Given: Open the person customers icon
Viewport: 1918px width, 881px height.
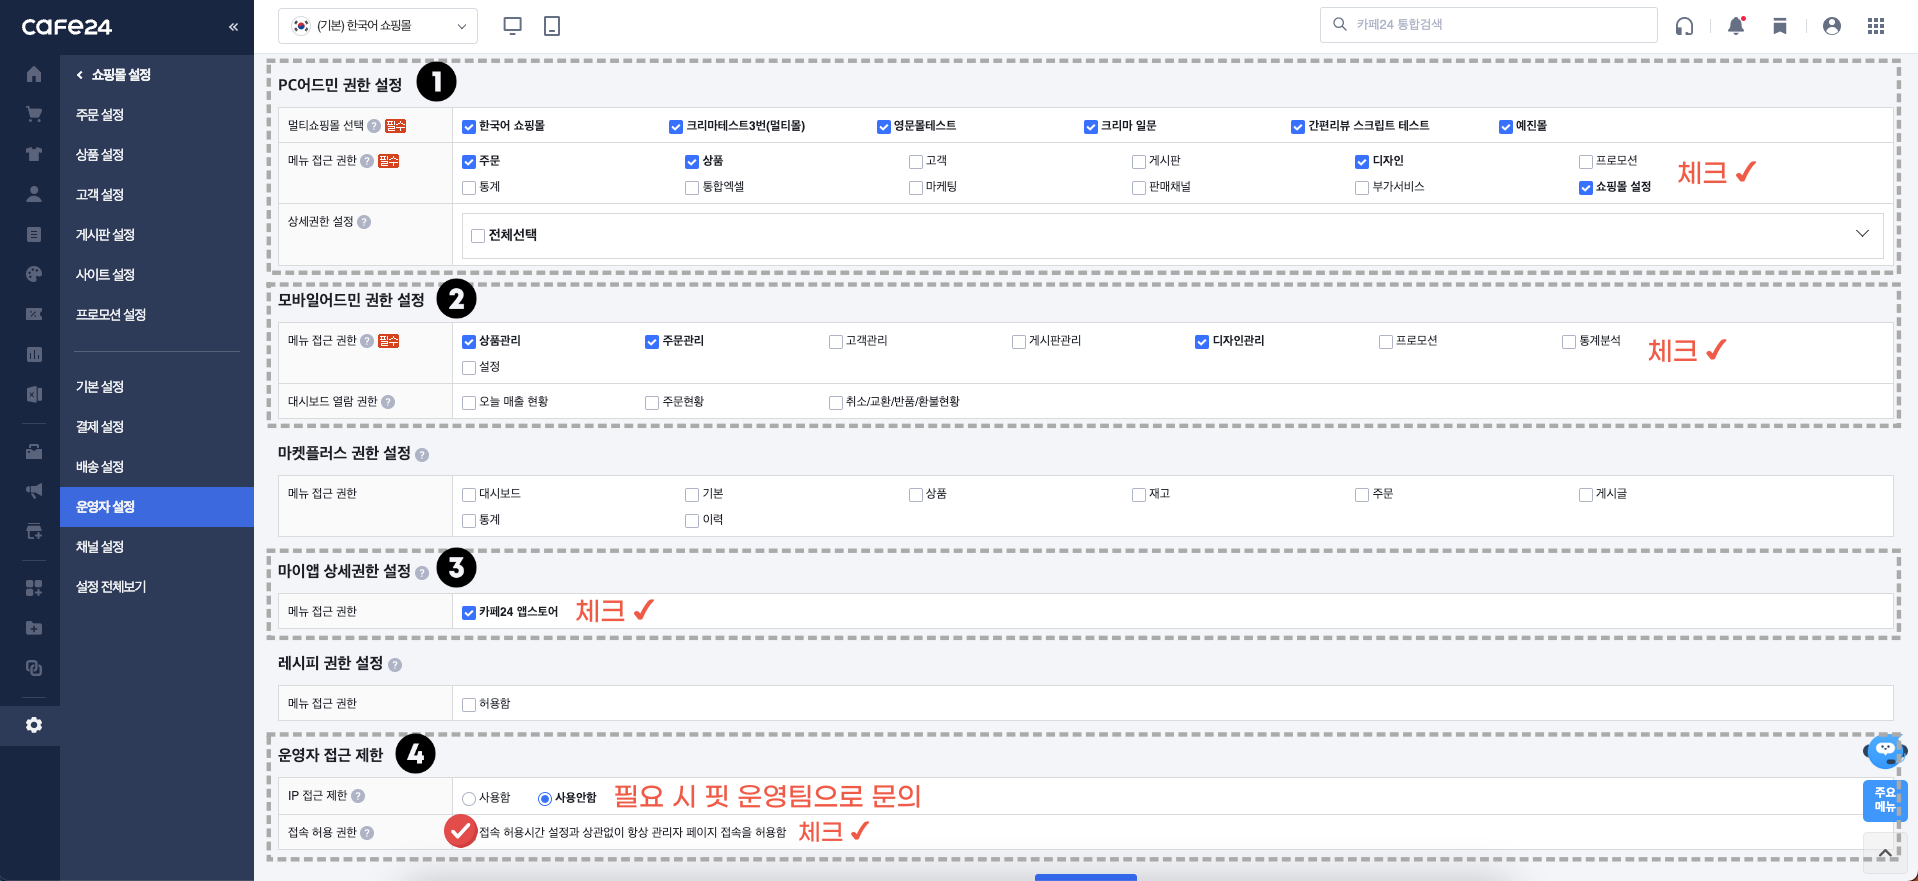Looking at the screenshot, I should (x=34, y=194).
